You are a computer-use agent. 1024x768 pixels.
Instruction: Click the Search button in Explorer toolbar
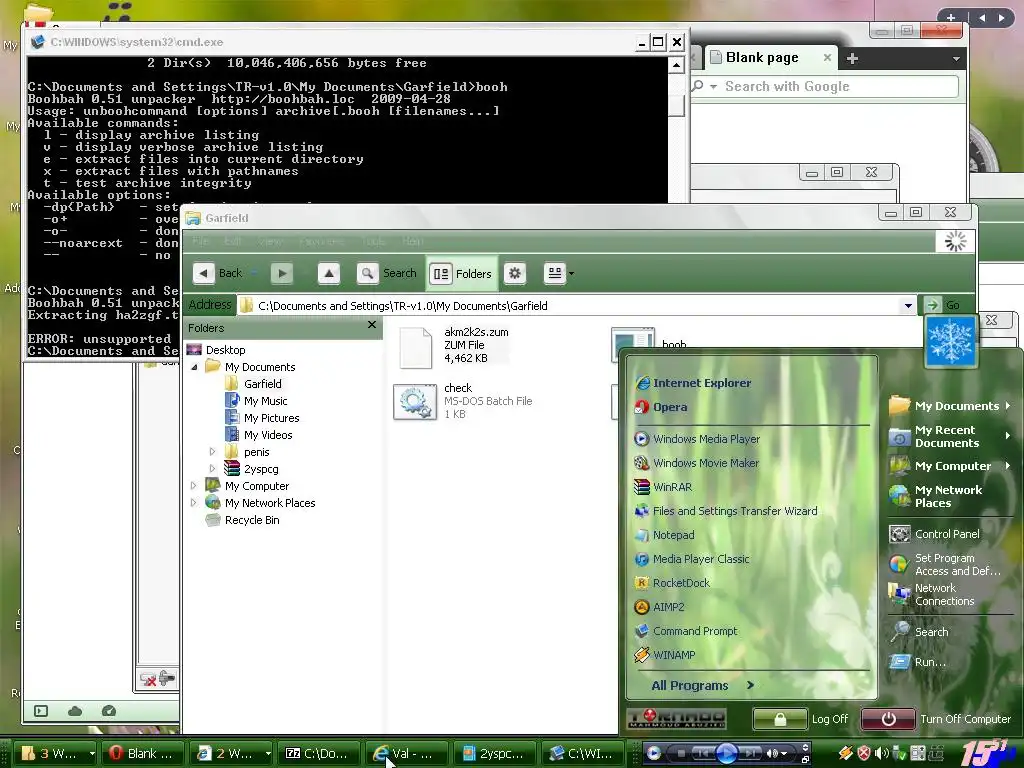tap(387, 273)
